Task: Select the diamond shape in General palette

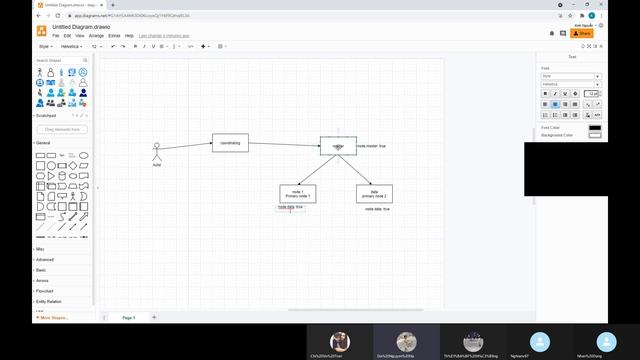Action: click(x=73, y=166)
